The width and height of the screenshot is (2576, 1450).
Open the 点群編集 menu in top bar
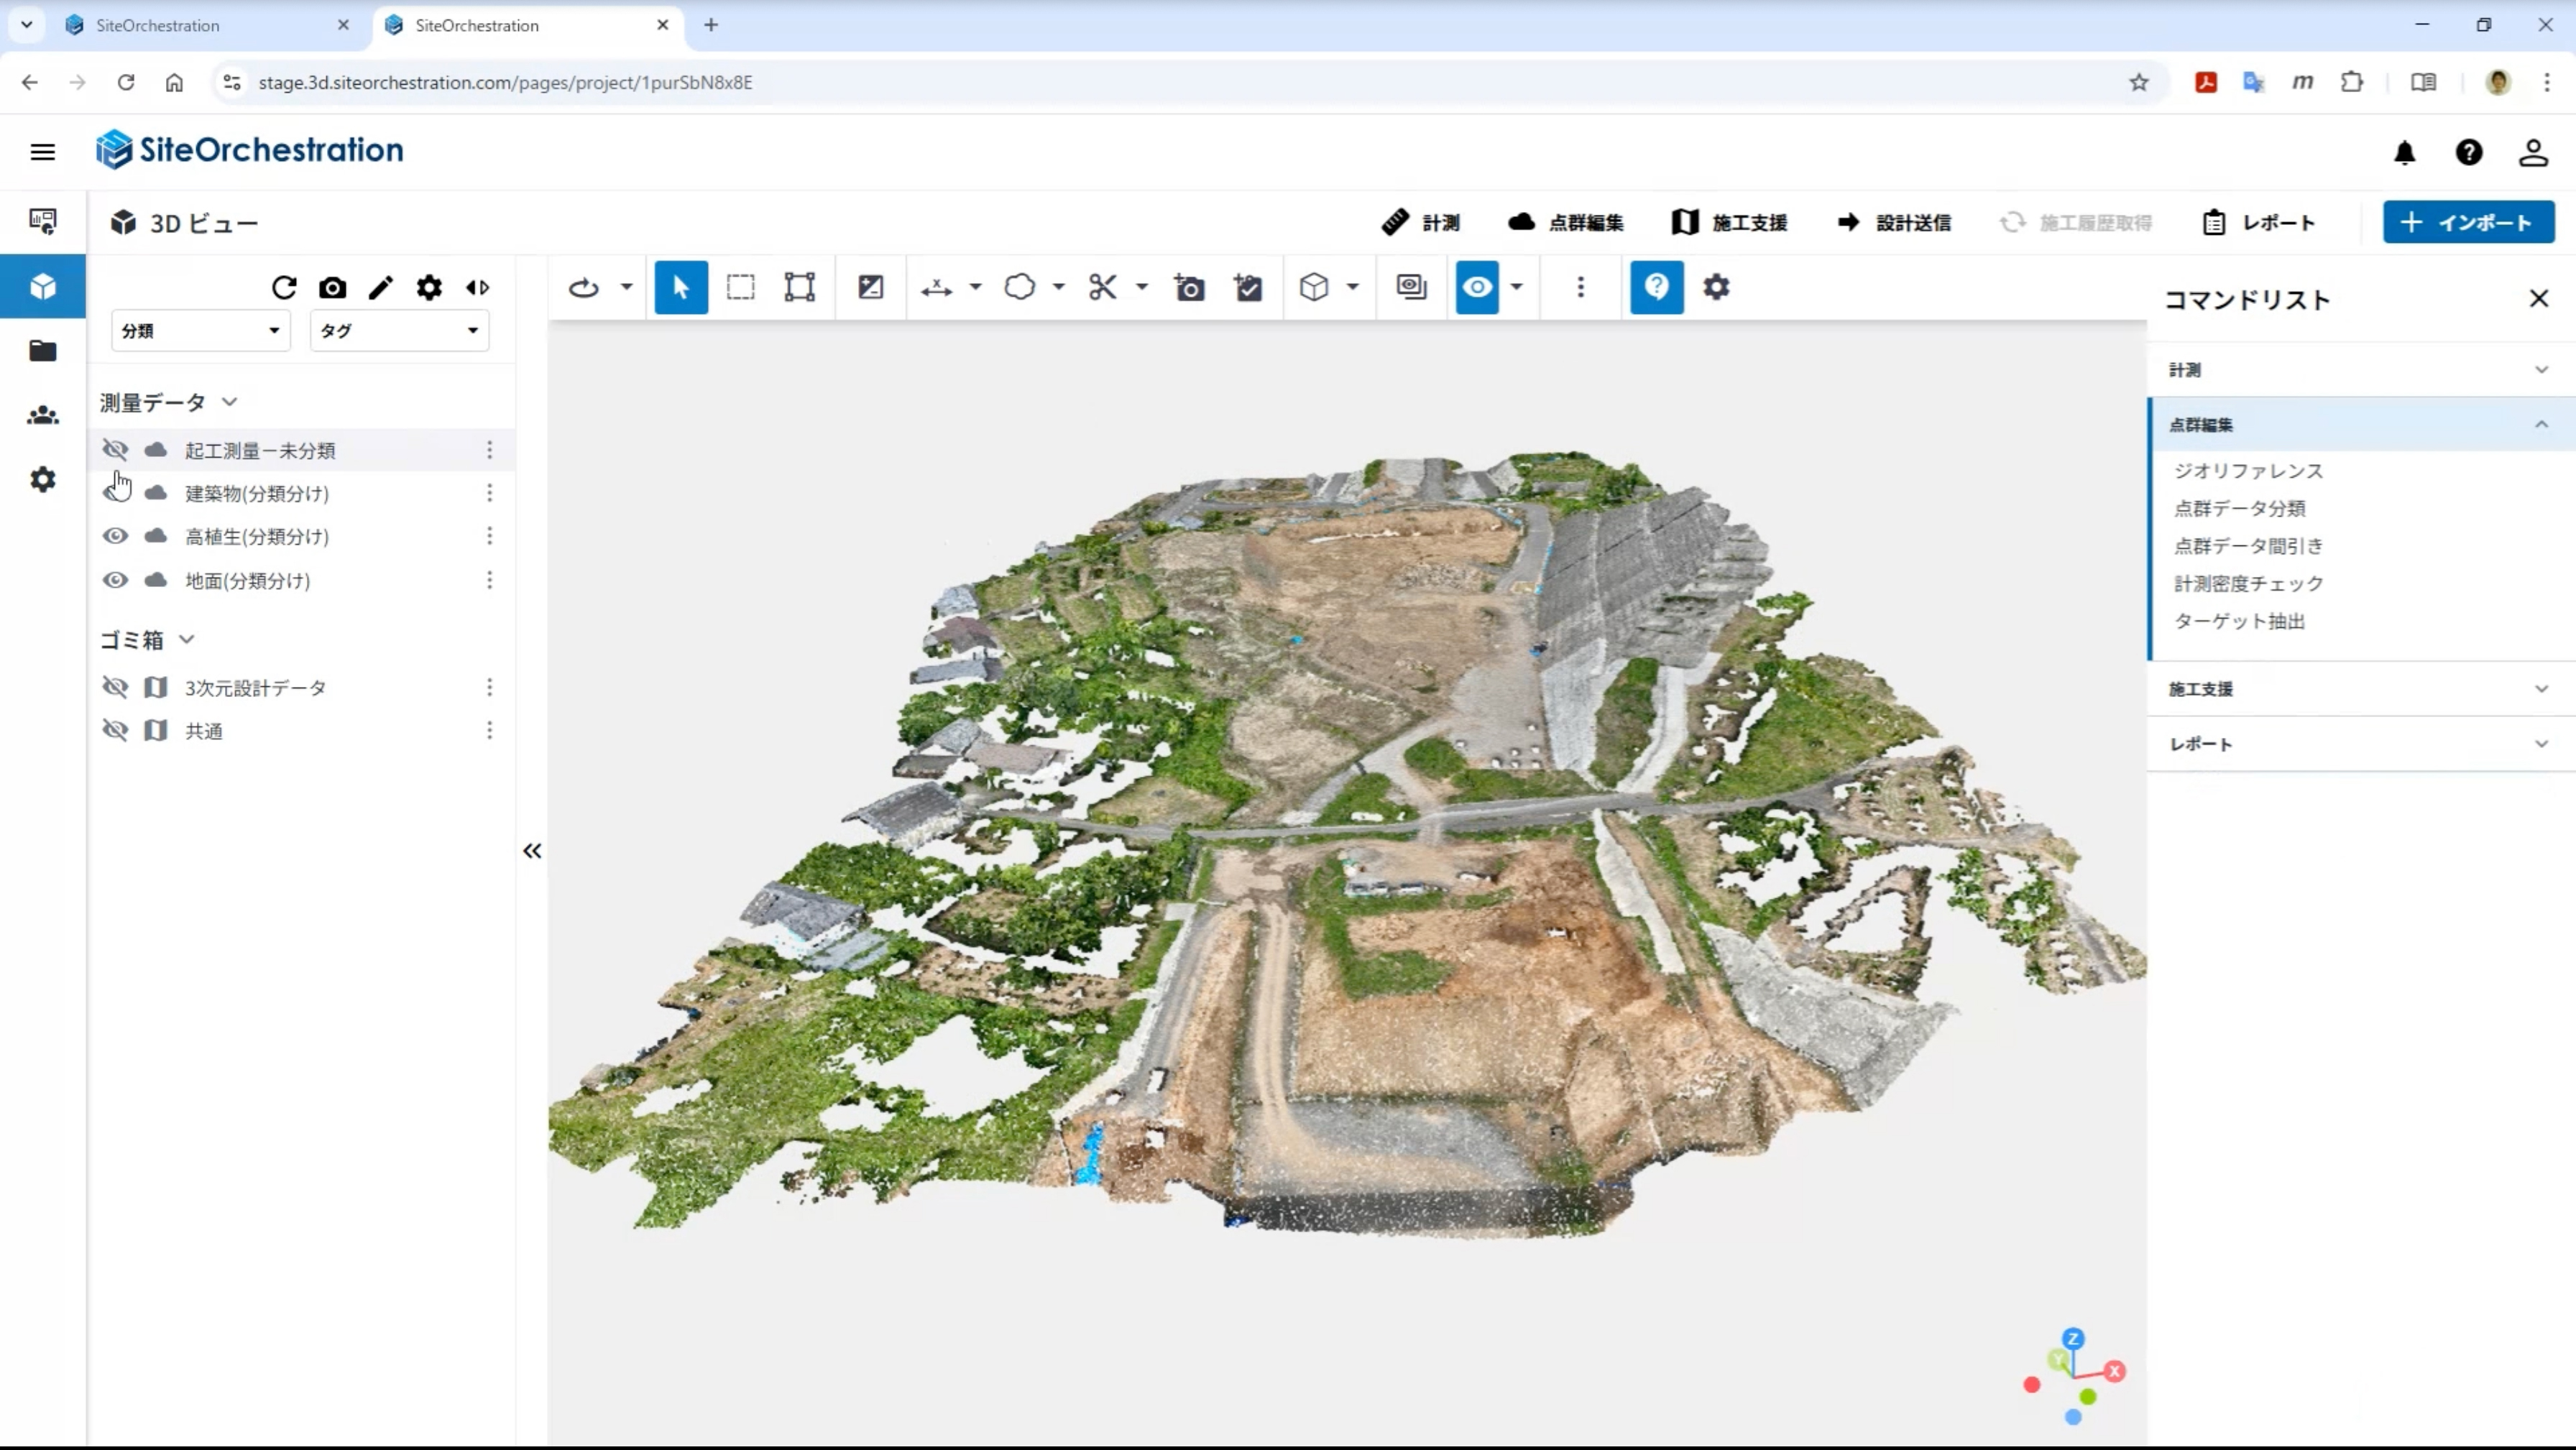tap(1566, 223)
